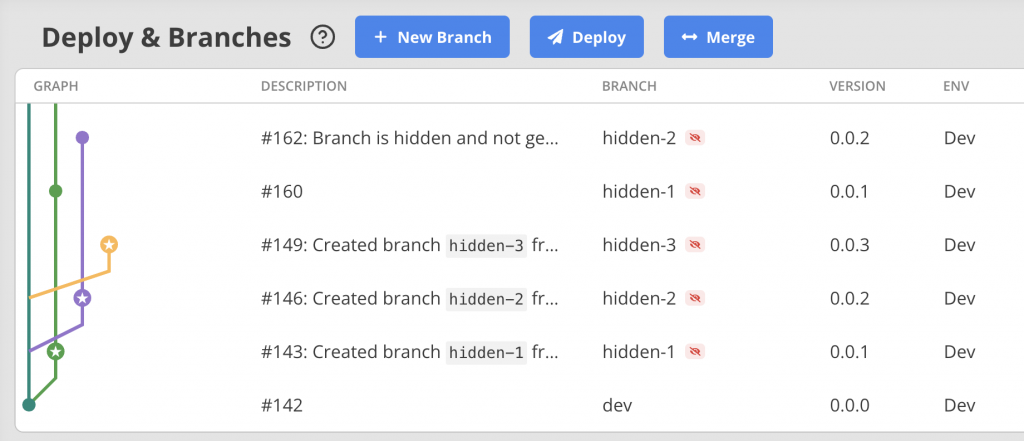This screenshot has height=441, width=1024.
Task: Toggle hidden icon beside hidden-3 branch
Action: tap(696, 245)
